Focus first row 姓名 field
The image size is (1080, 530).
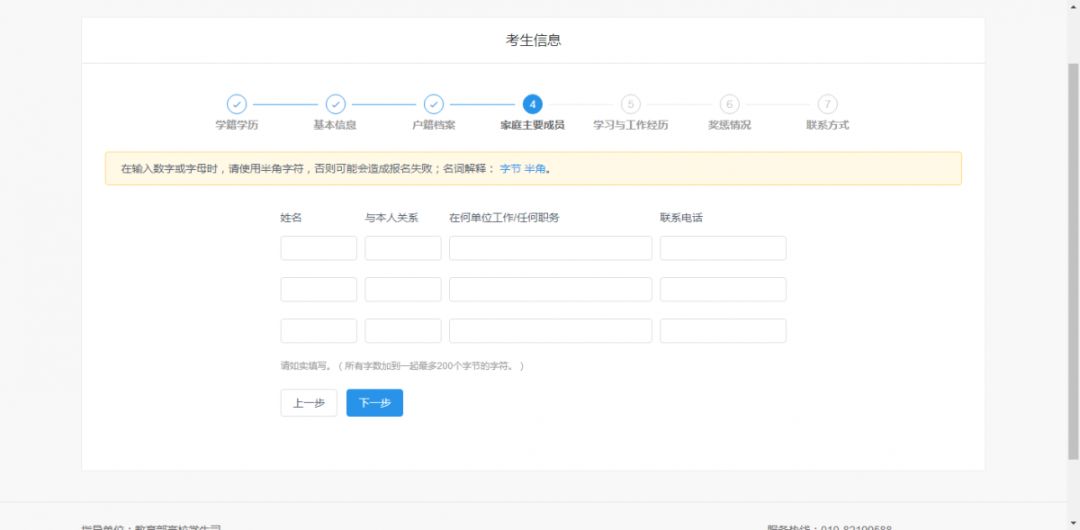pos(318,248)
